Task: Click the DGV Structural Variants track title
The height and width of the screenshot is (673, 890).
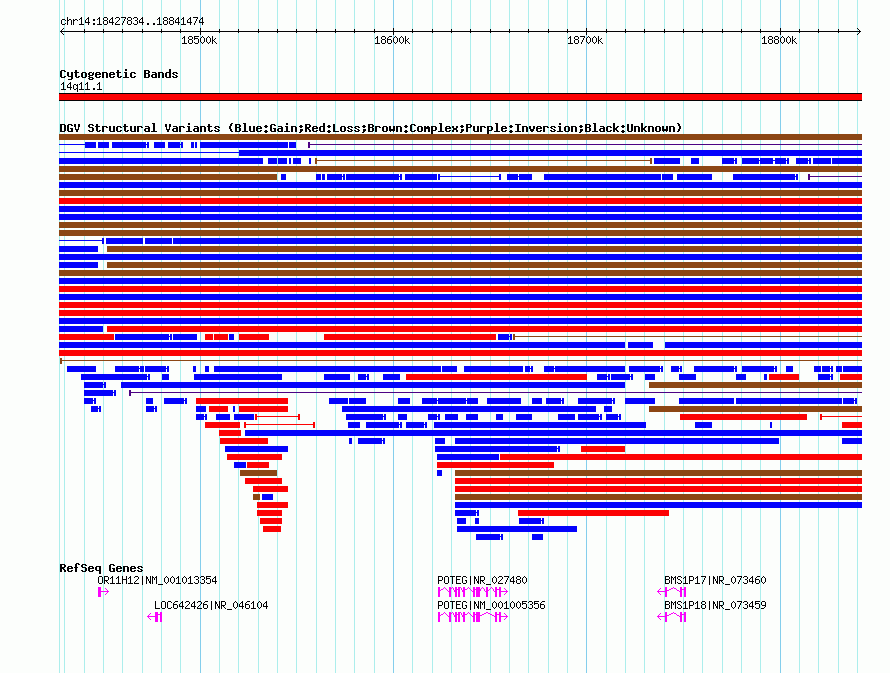Action: (x=371, y=128)
